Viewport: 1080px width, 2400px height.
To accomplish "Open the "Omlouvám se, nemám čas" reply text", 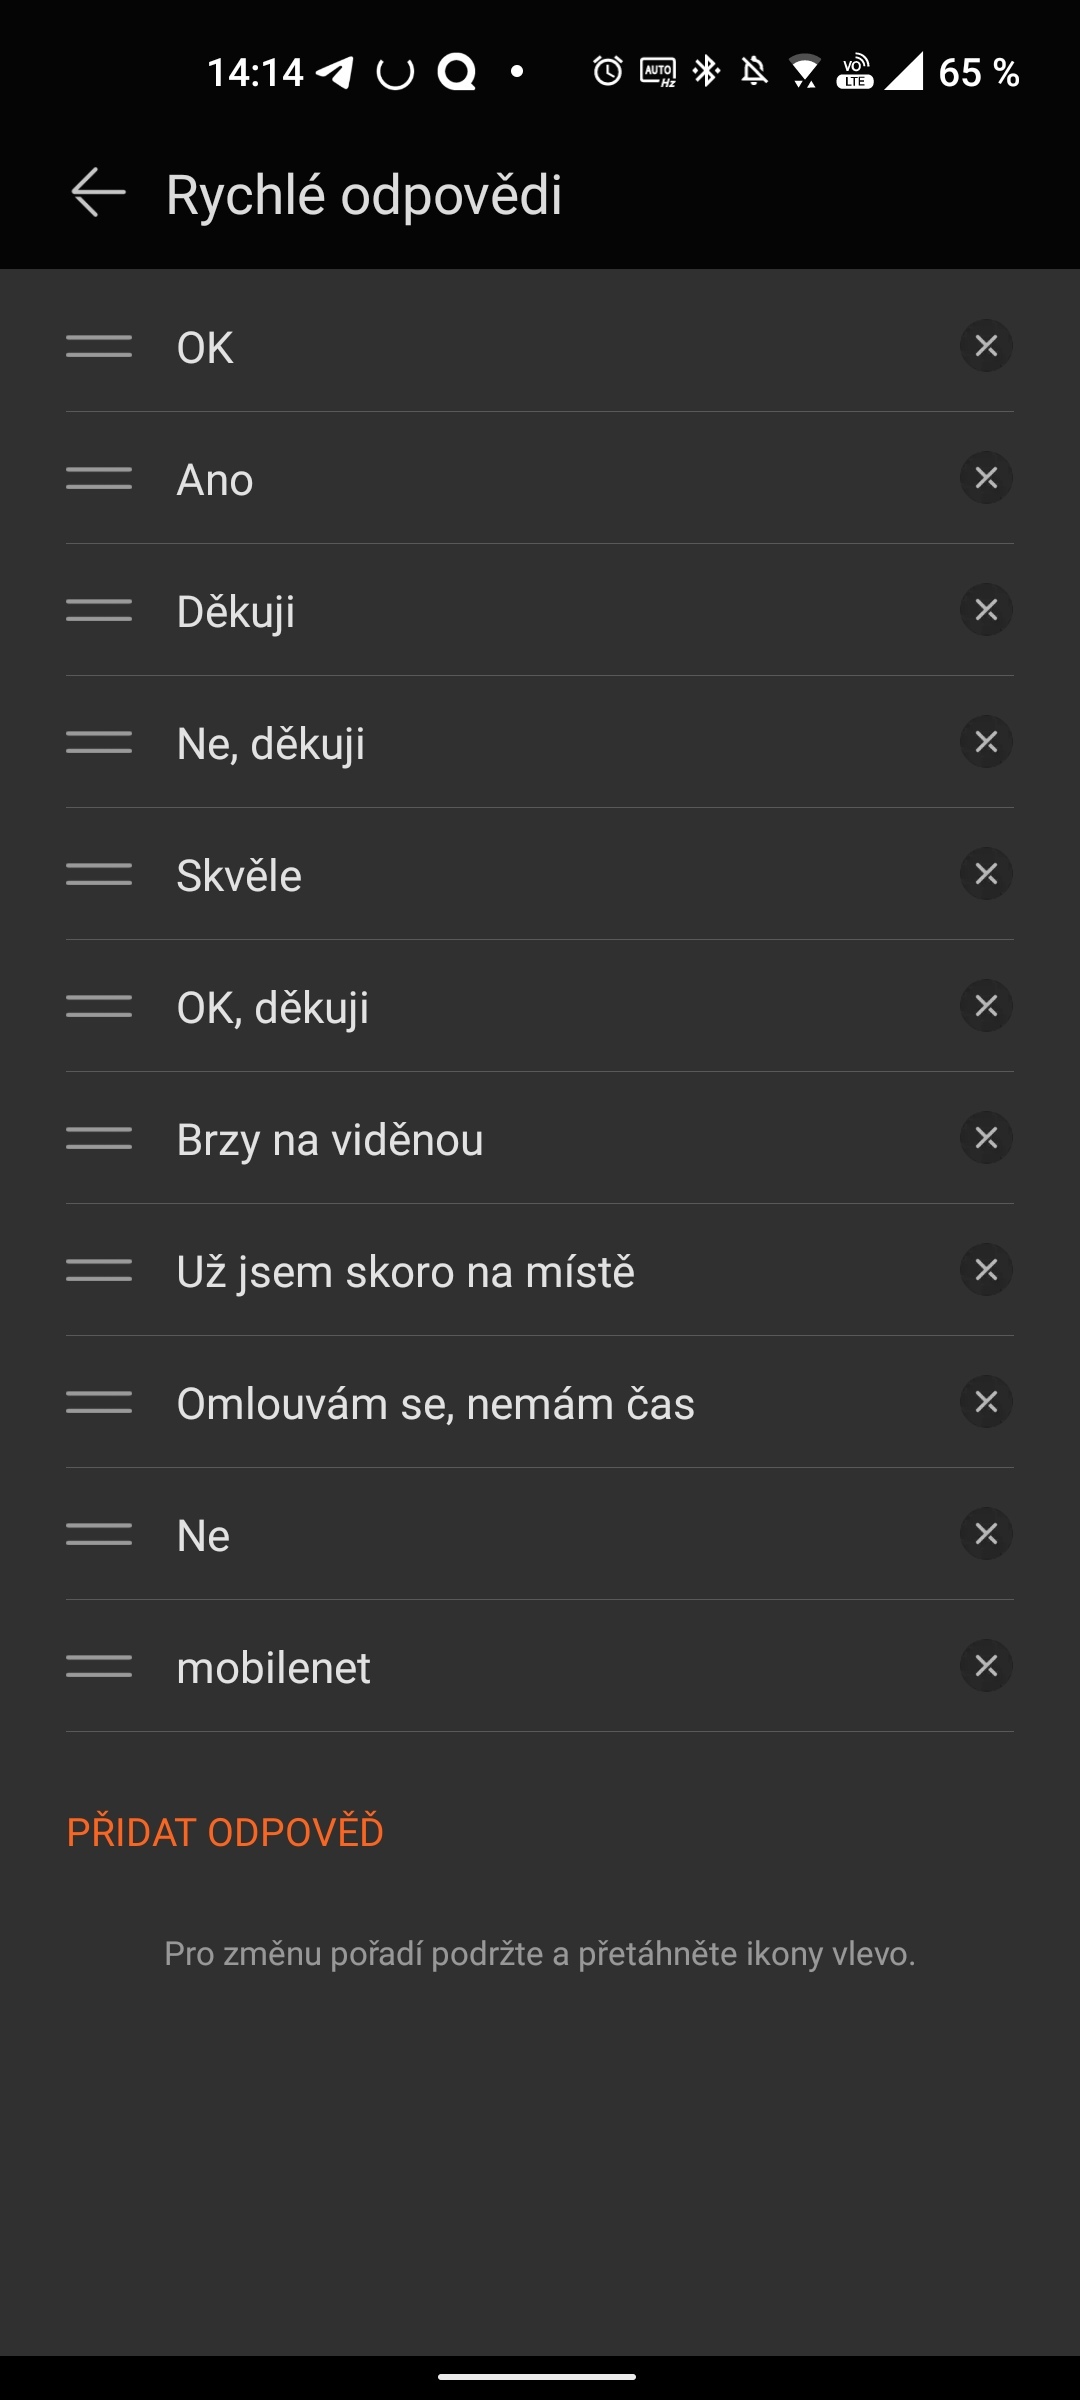I will coord(435,1404).
